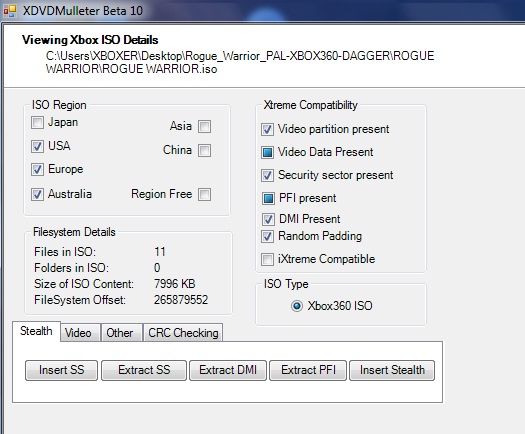Viewport: 525px width, 434px height.
Task: Click the 'Filesystem Details' group title
Action: coord(74,232)
